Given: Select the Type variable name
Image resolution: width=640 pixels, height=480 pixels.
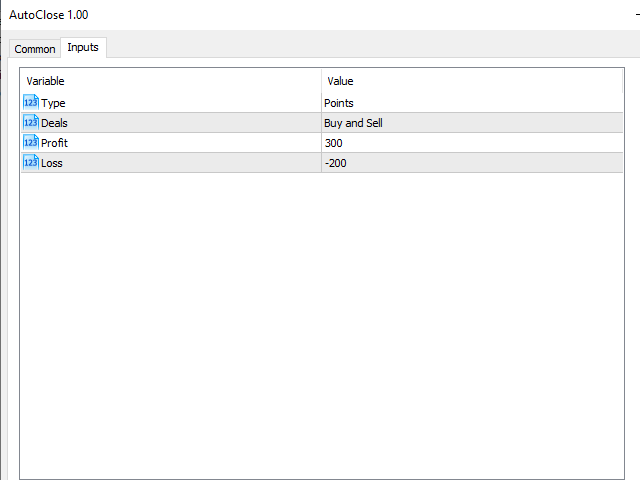Looking at the screenshot, I should click(x=53, y=103).
